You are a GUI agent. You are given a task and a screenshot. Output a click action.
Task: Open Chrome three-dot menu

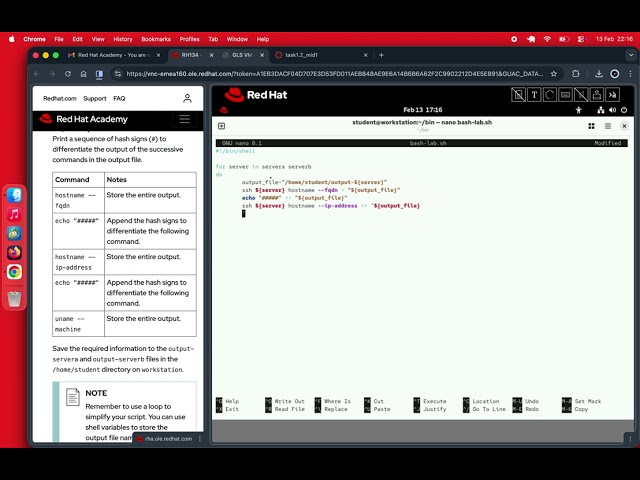[x=630, y=74]
